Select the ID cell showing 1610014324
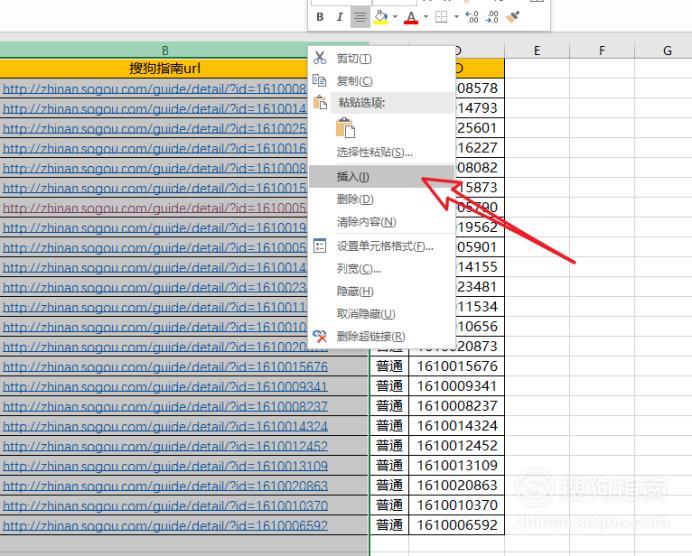This screenshot has height=556, width=692. coord(457,426)
